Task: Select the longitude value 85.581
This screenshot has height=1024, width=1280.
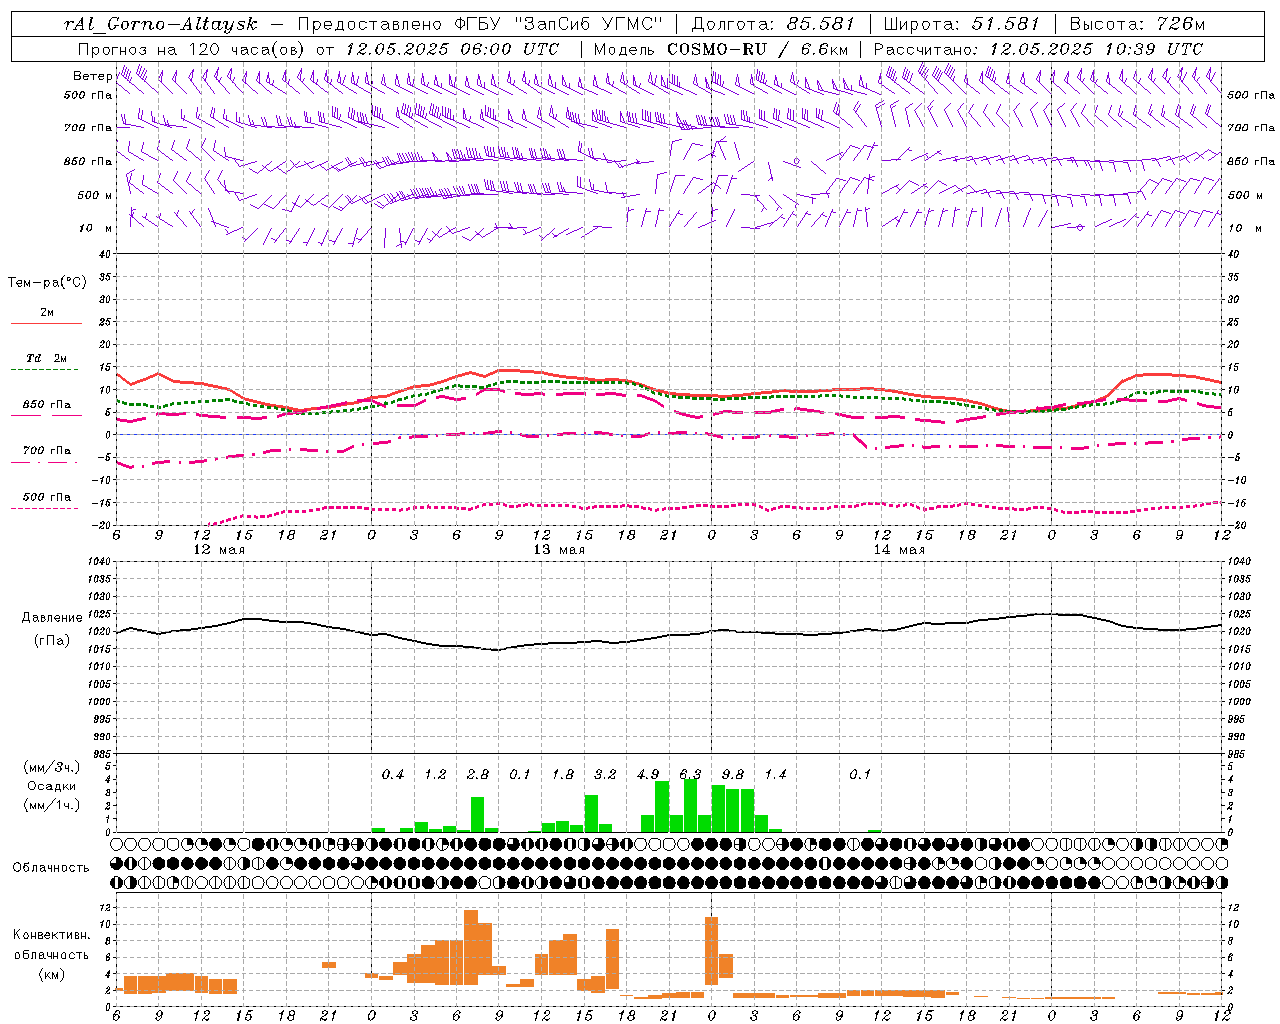Action: (x=820, y=24)
